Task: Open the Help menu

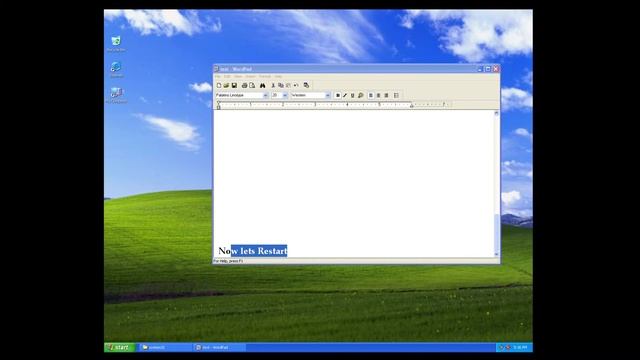Action: 278,76
